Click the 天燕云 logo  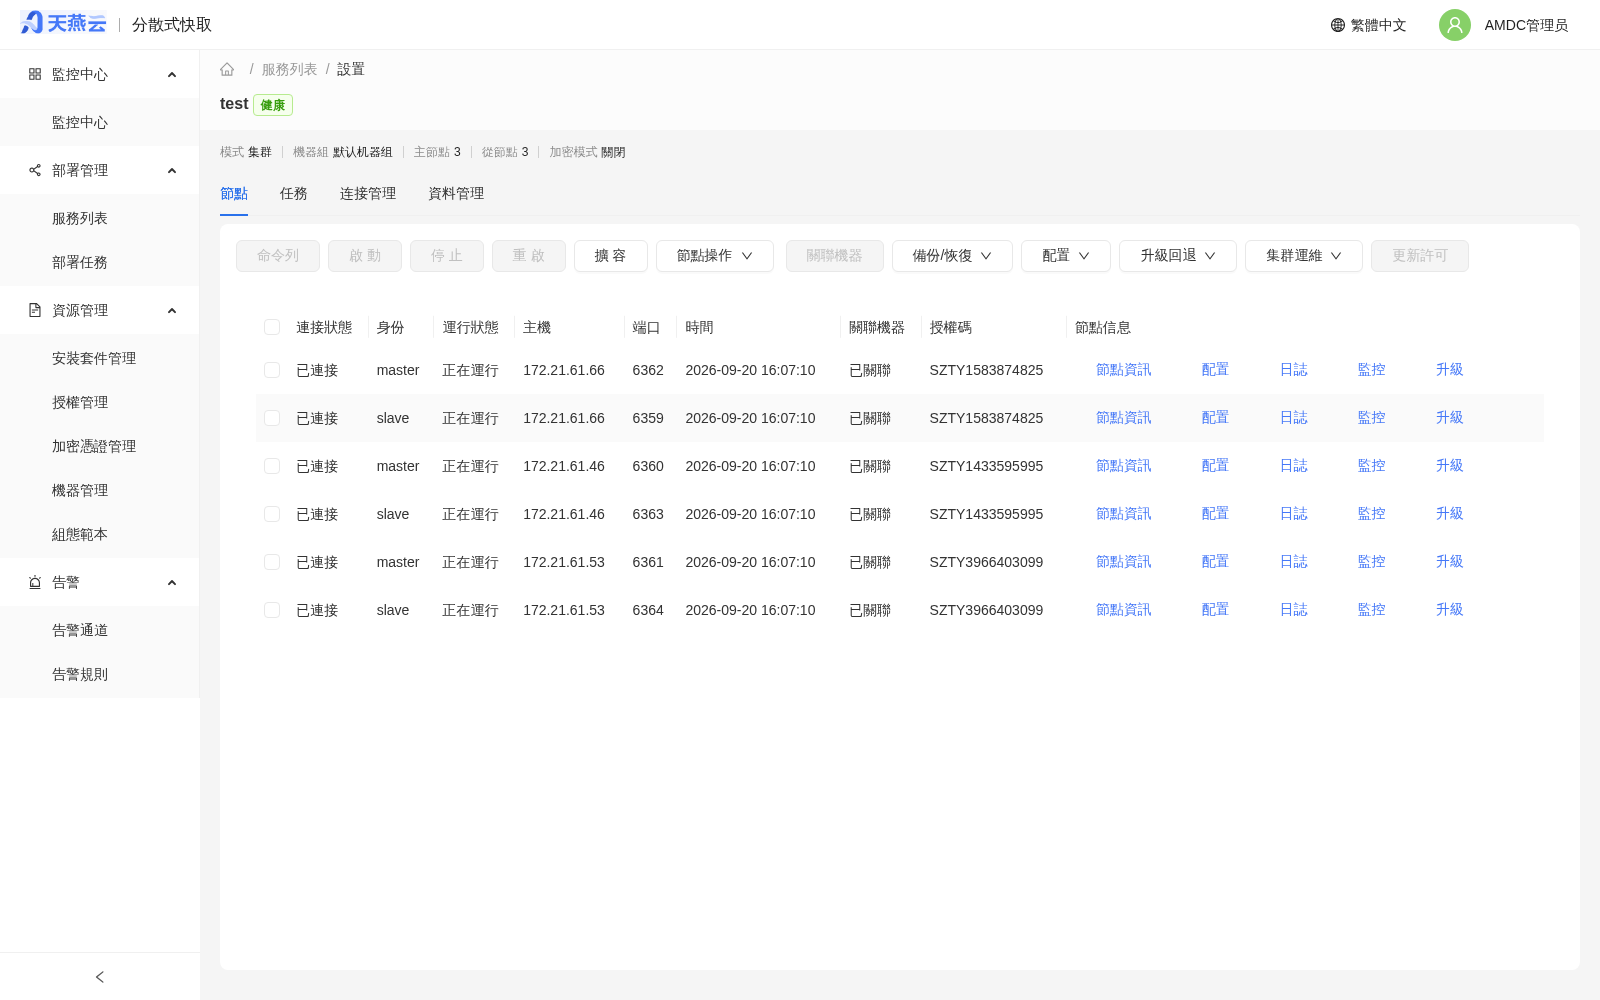point(63,23)
